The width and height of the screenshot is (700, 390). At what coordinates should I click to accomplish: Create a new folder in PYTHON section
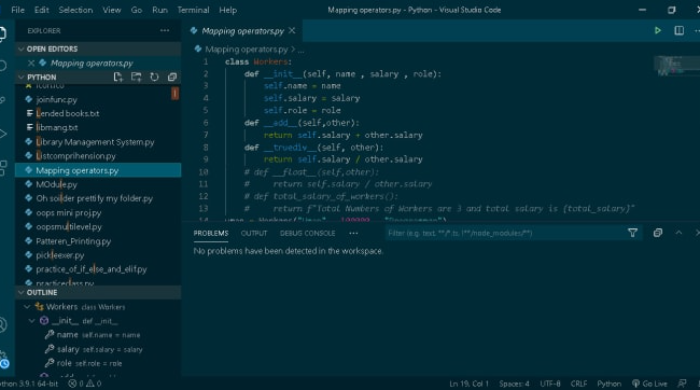pyautogui.click(x=136, y=77)
